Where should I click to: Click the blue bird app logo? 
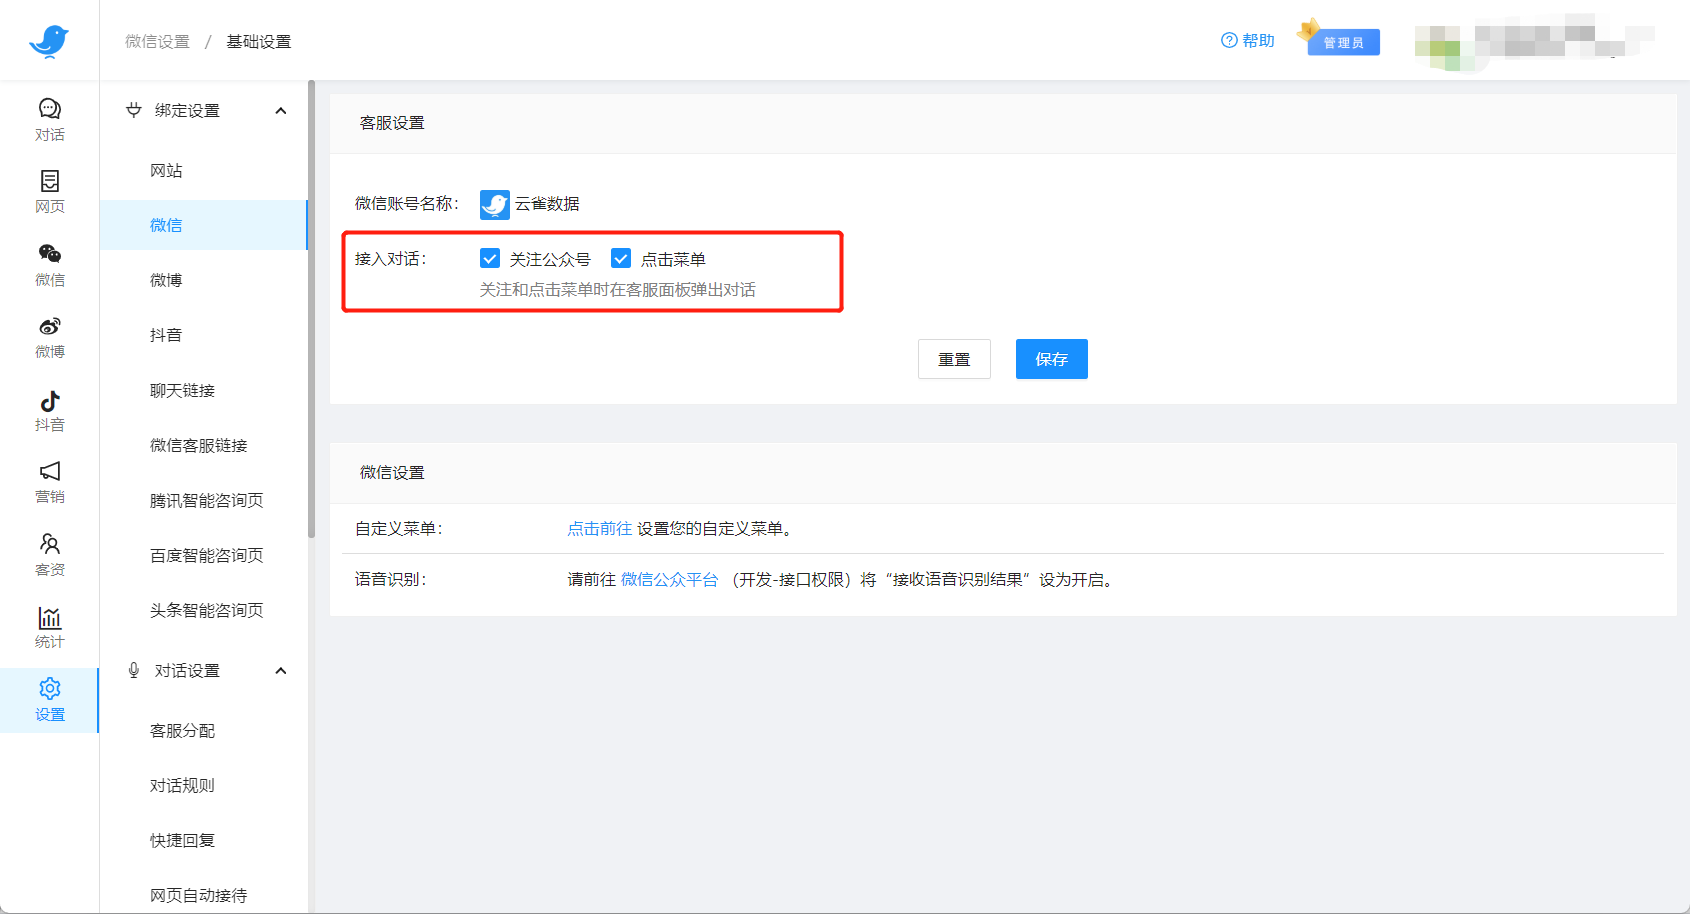(x=49, y=40)
